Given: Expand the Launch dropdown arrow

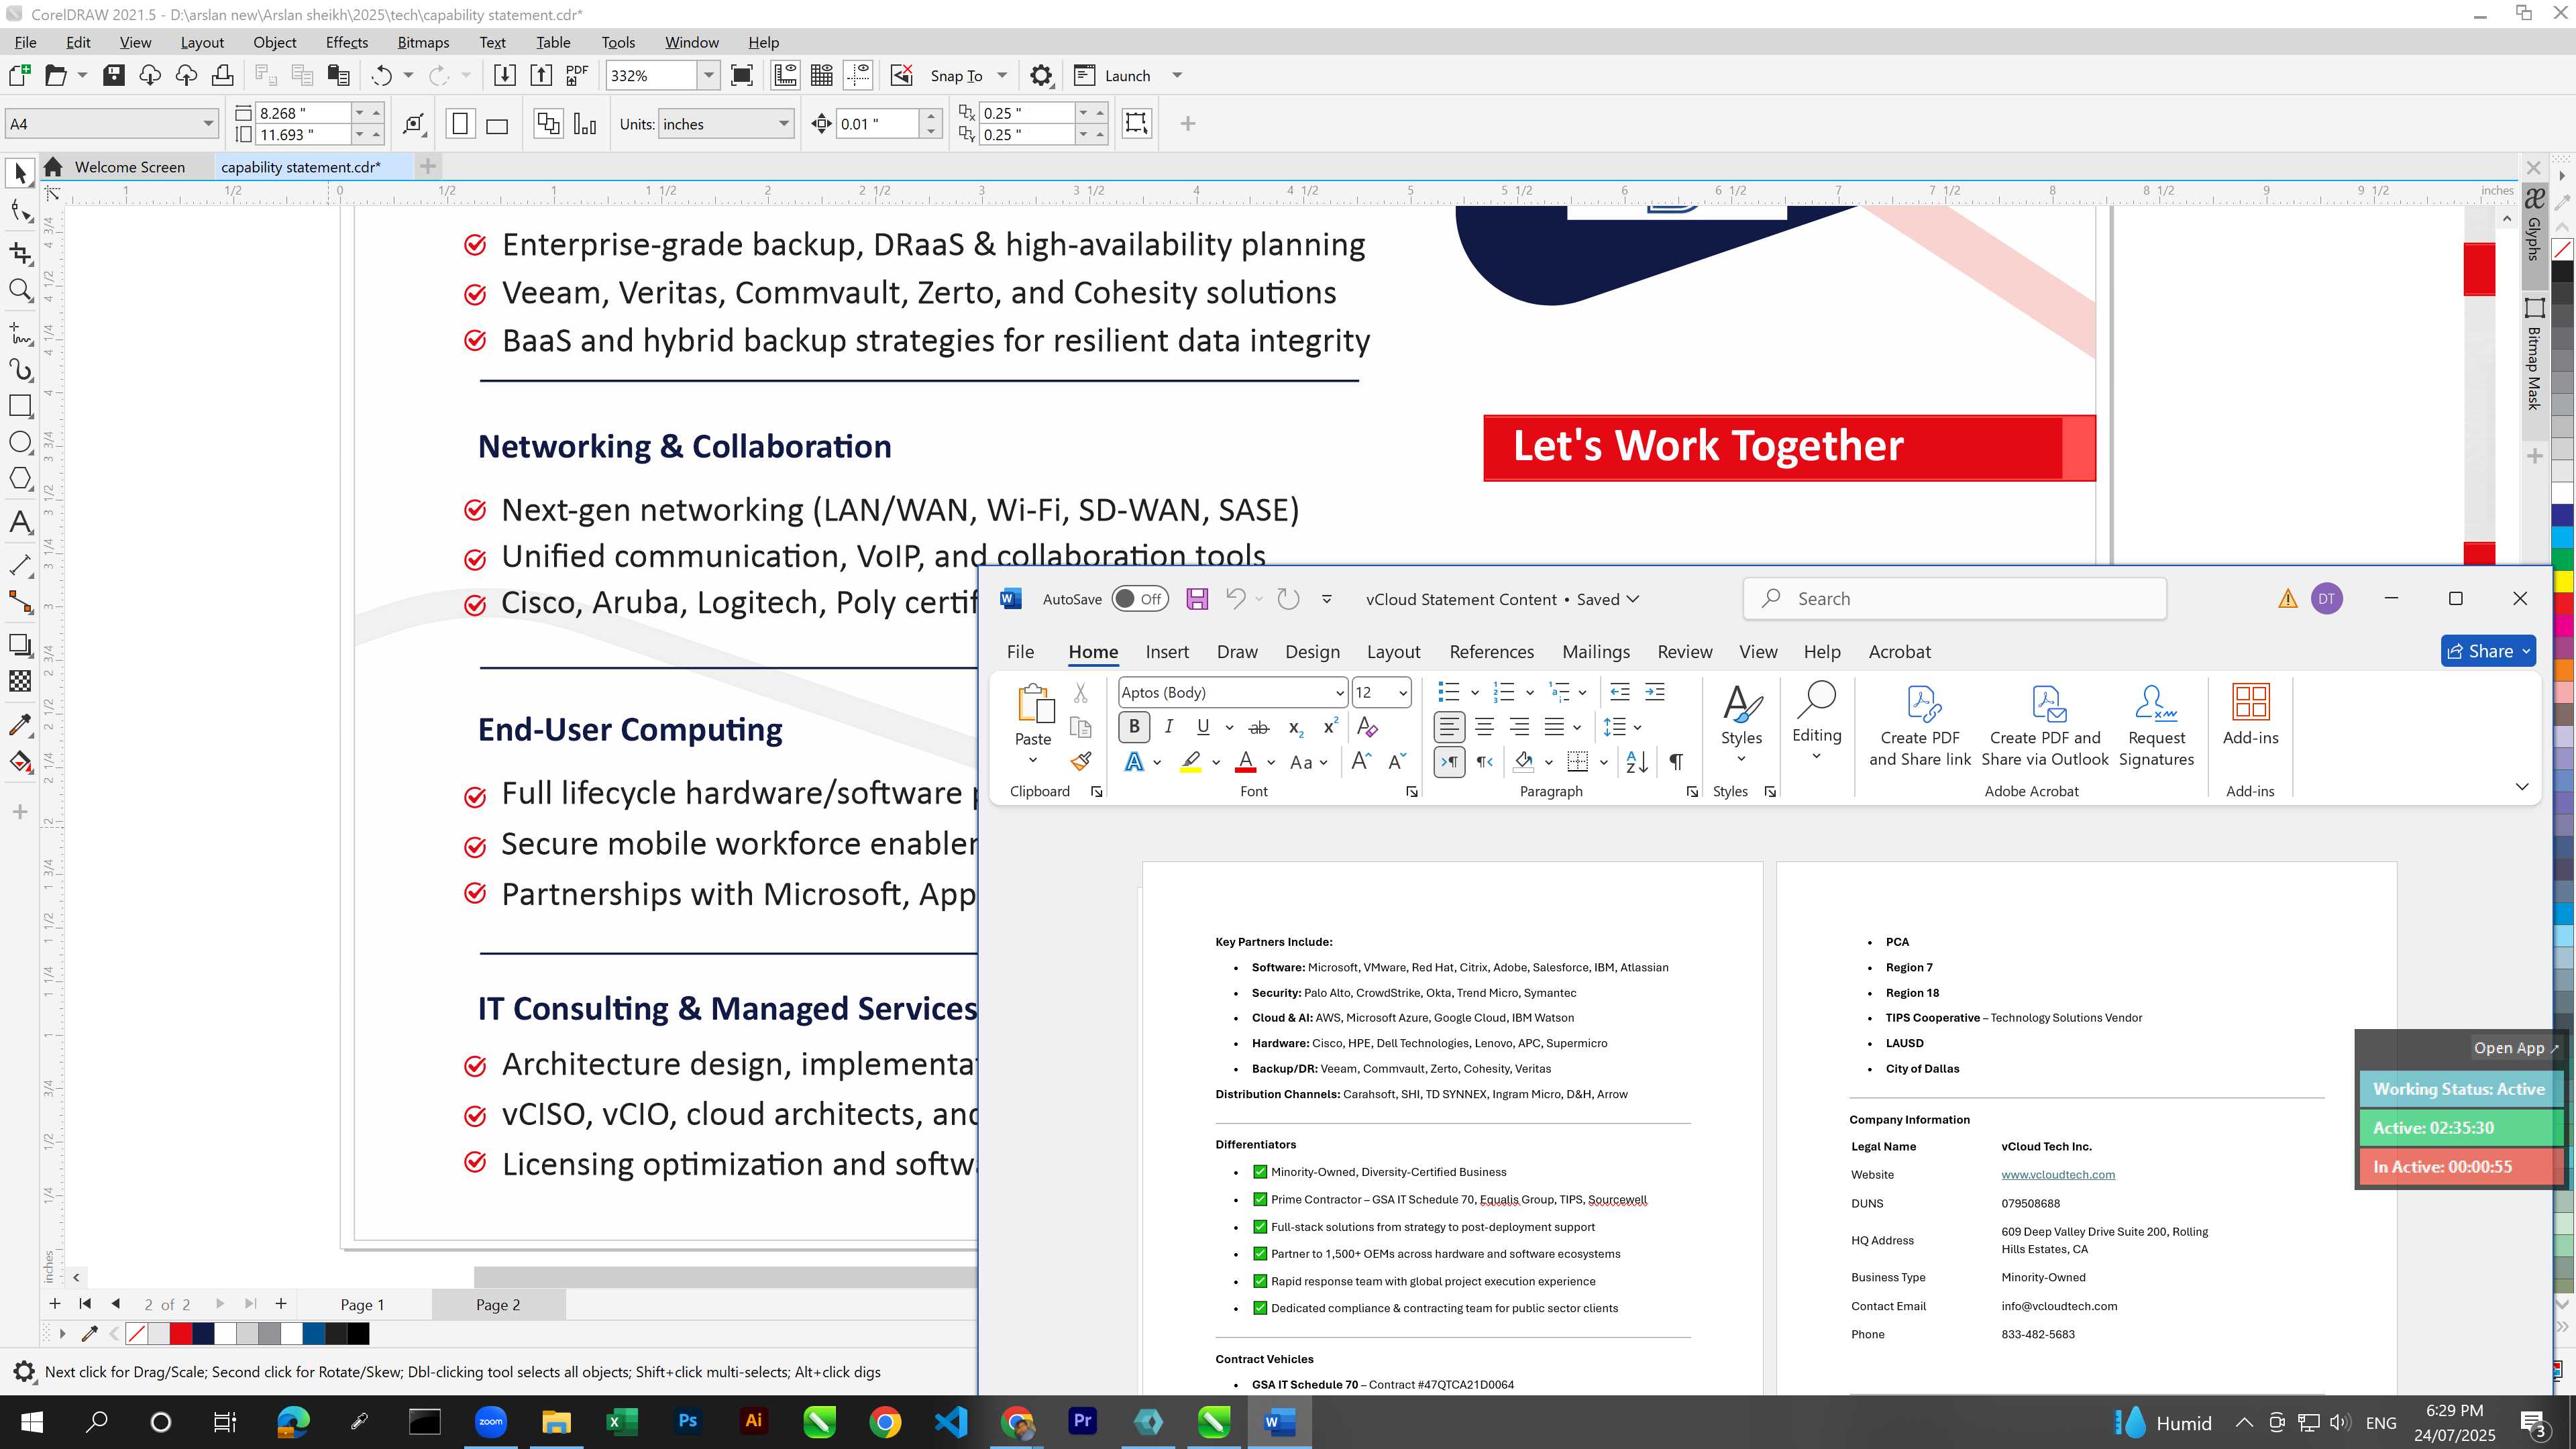Looking at the screenshot, I should point(1177,76).
